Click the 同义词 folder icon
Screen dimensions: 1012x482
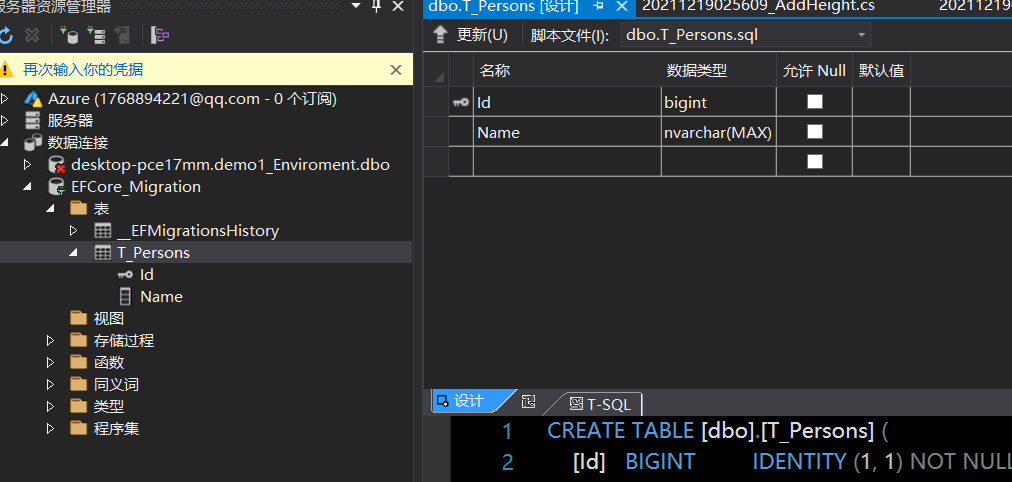click(79, 384)
